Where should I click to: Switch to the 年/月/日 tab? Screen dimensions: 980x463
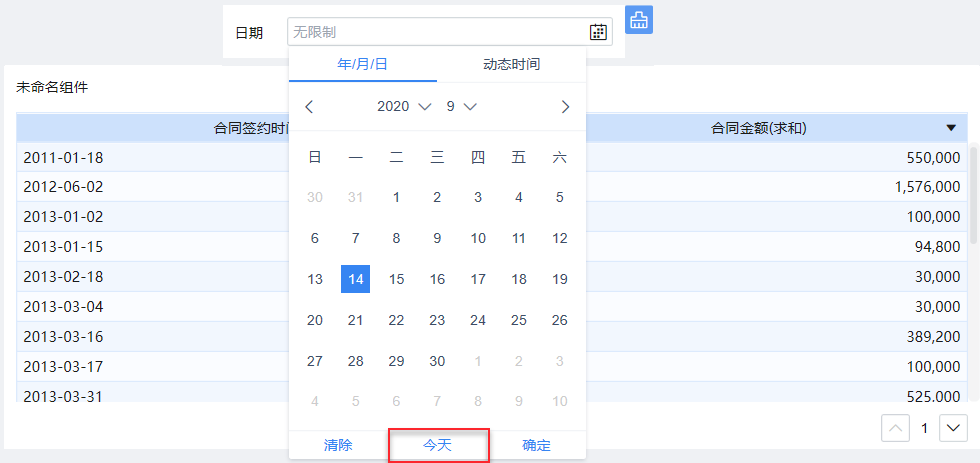[362, 64]
